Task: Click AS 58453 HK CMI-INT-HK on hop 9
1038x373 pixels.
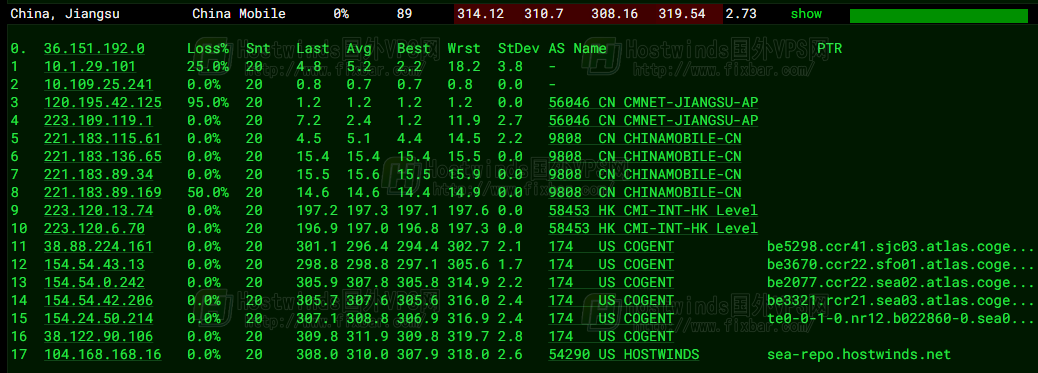Action: (x=653, y=211)
